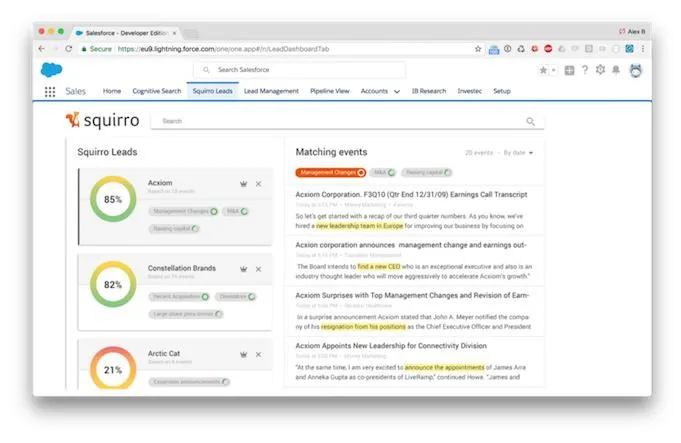Expand the Accounts tab dropdown chevron

[397, 92]
